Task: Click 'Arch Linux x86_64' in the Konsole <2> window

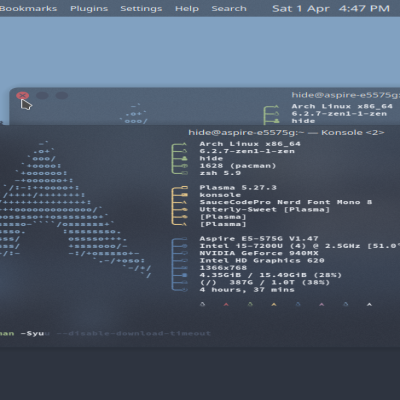Action: pyautogui.click(x=250, y=144)
